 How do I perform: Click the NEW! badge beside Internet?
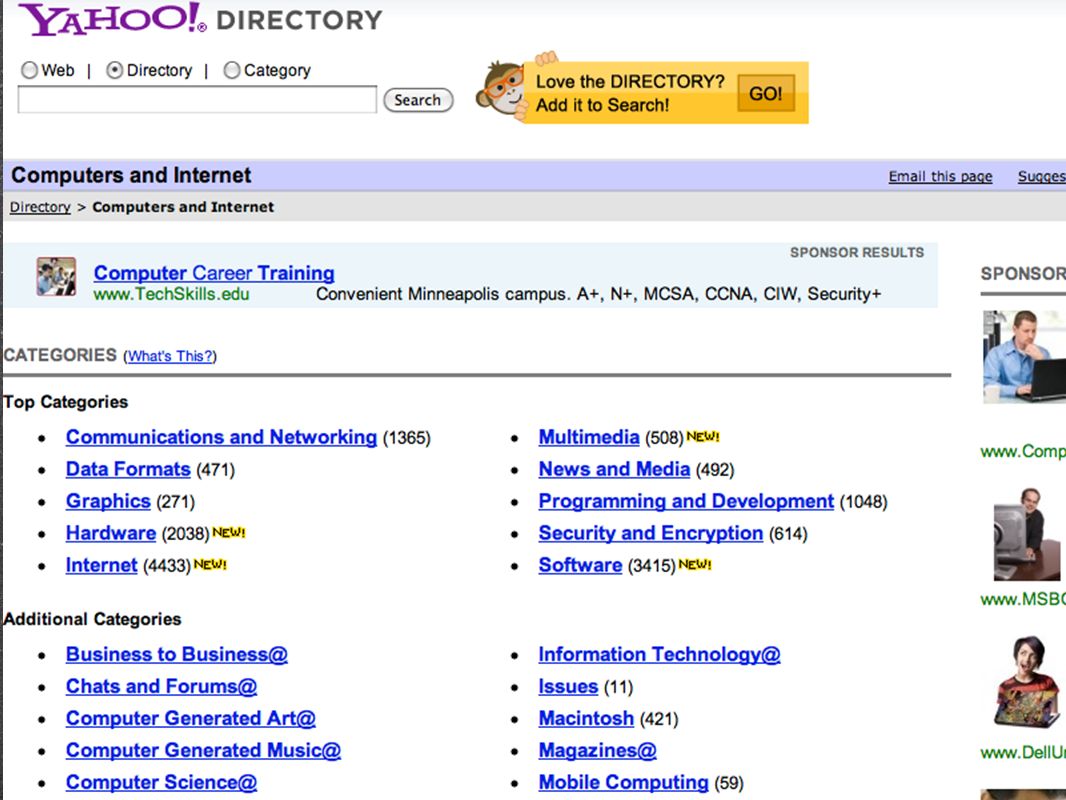[x=211, y=564]
